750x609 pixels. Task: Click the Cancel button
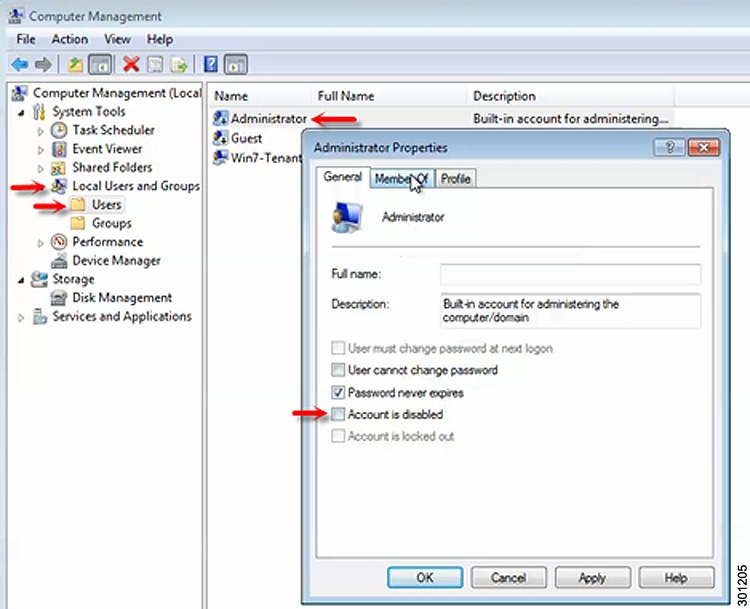click(508, 578)
